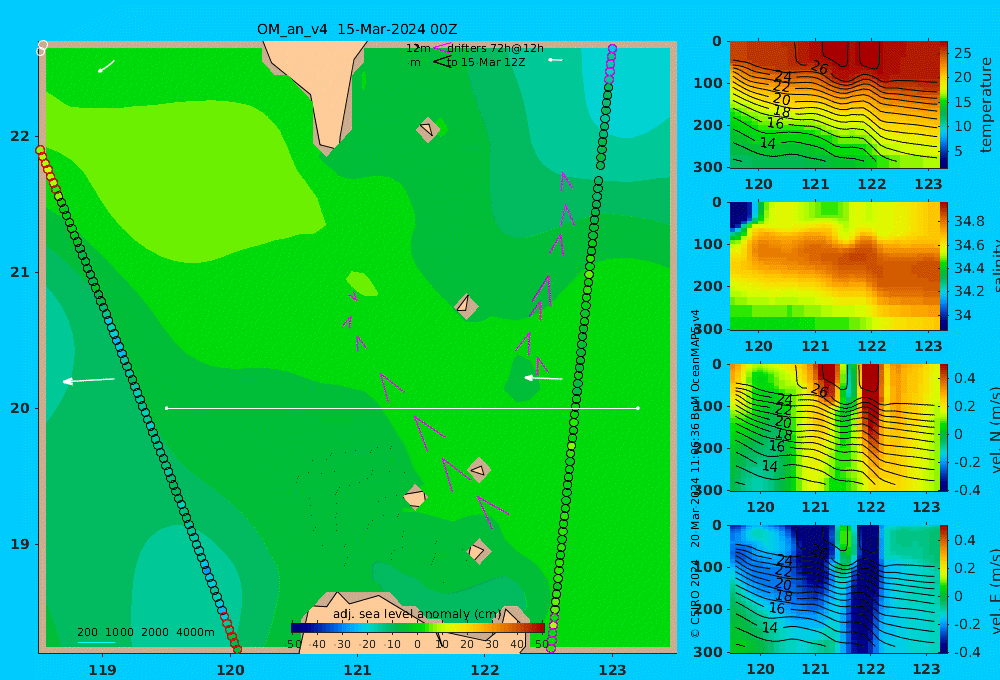Click the yellow circle atop the western satellite track
The width and height of the screenshot is (1000, 680).
[40, 150]
